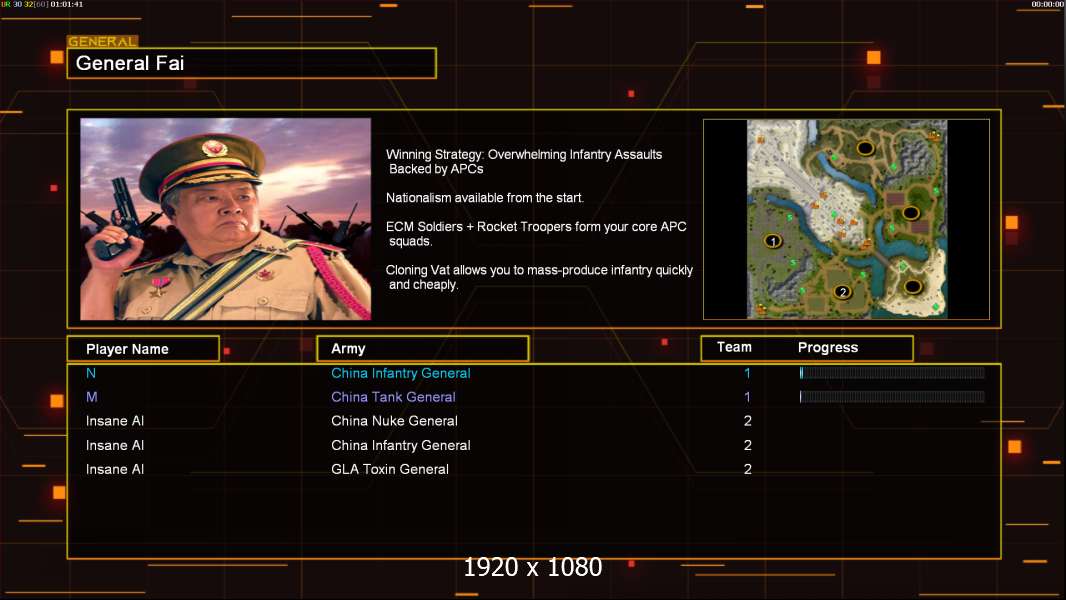Click the Team column header
Screen dimensions: 1066x600
734,347
